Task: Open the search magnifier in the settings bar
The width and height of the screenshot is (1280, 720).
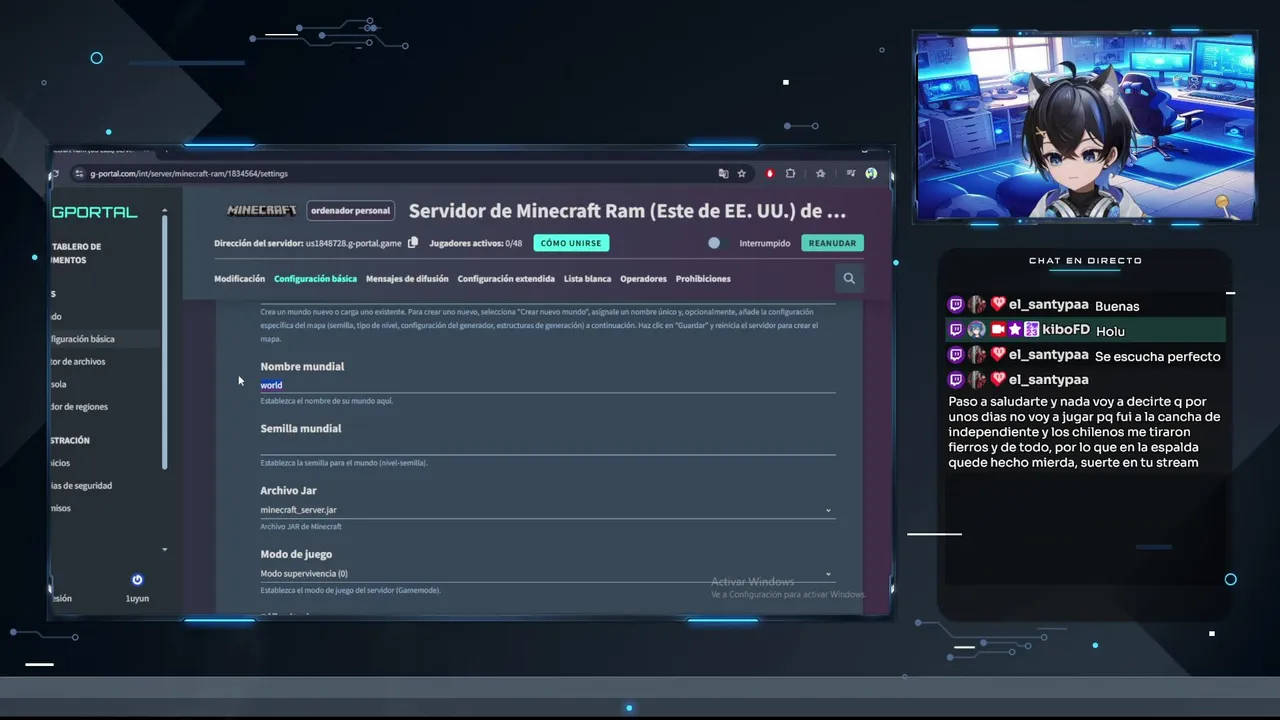Action: pos(849,279)
